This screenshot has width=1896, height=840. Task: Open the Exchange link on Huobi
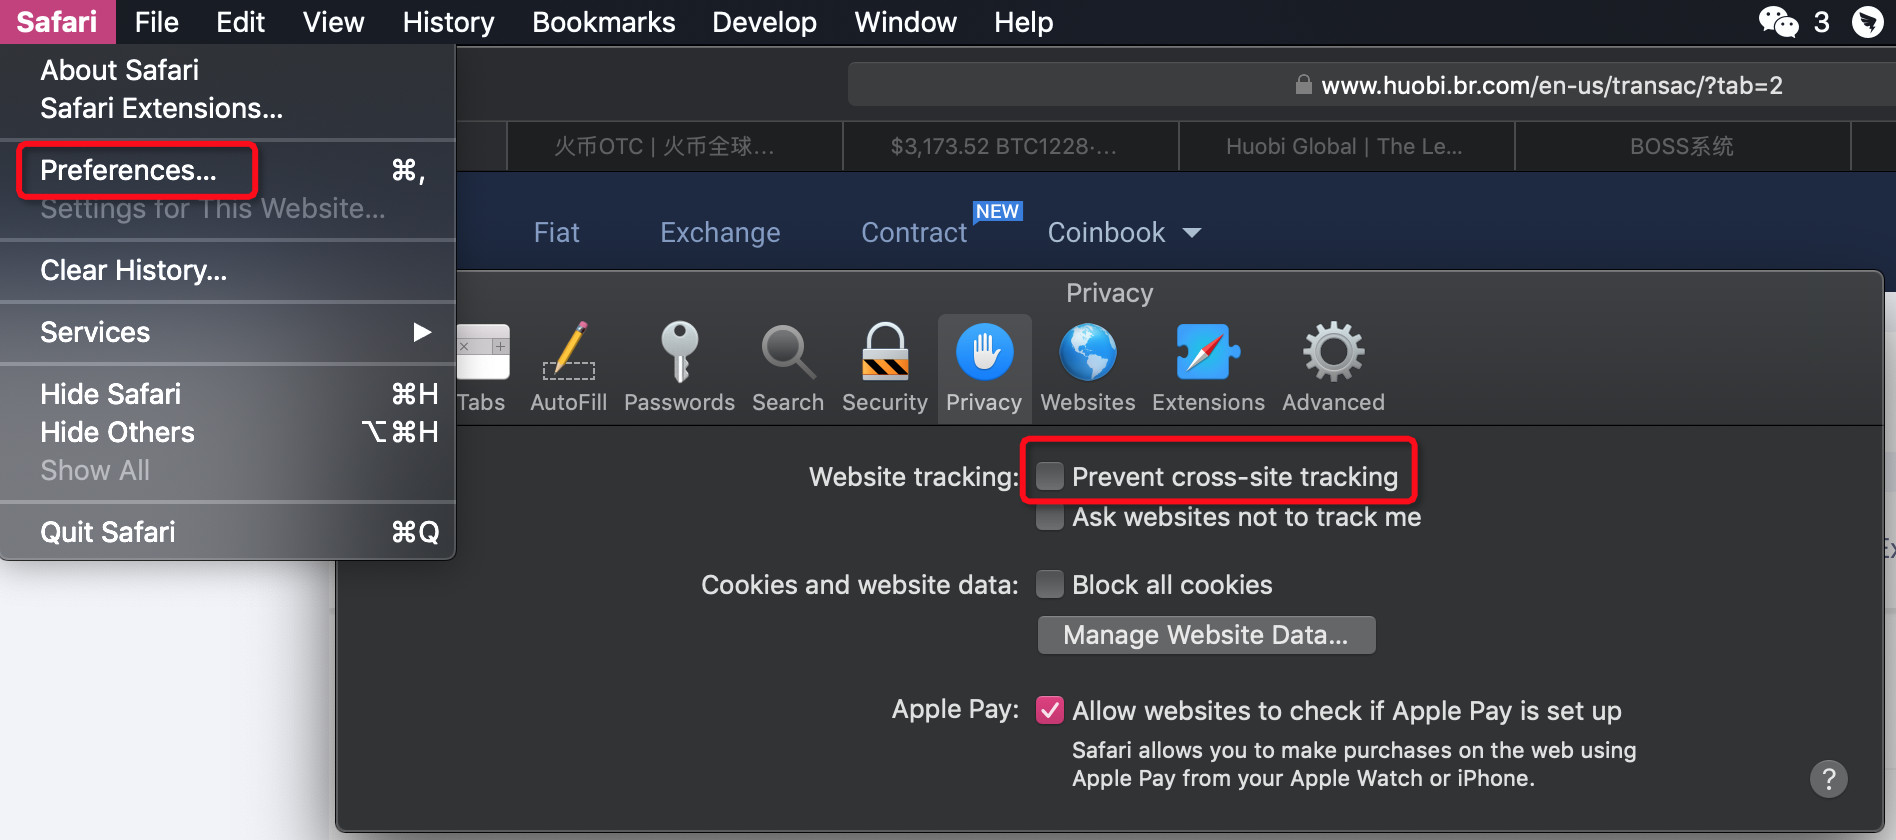(720, 233)
